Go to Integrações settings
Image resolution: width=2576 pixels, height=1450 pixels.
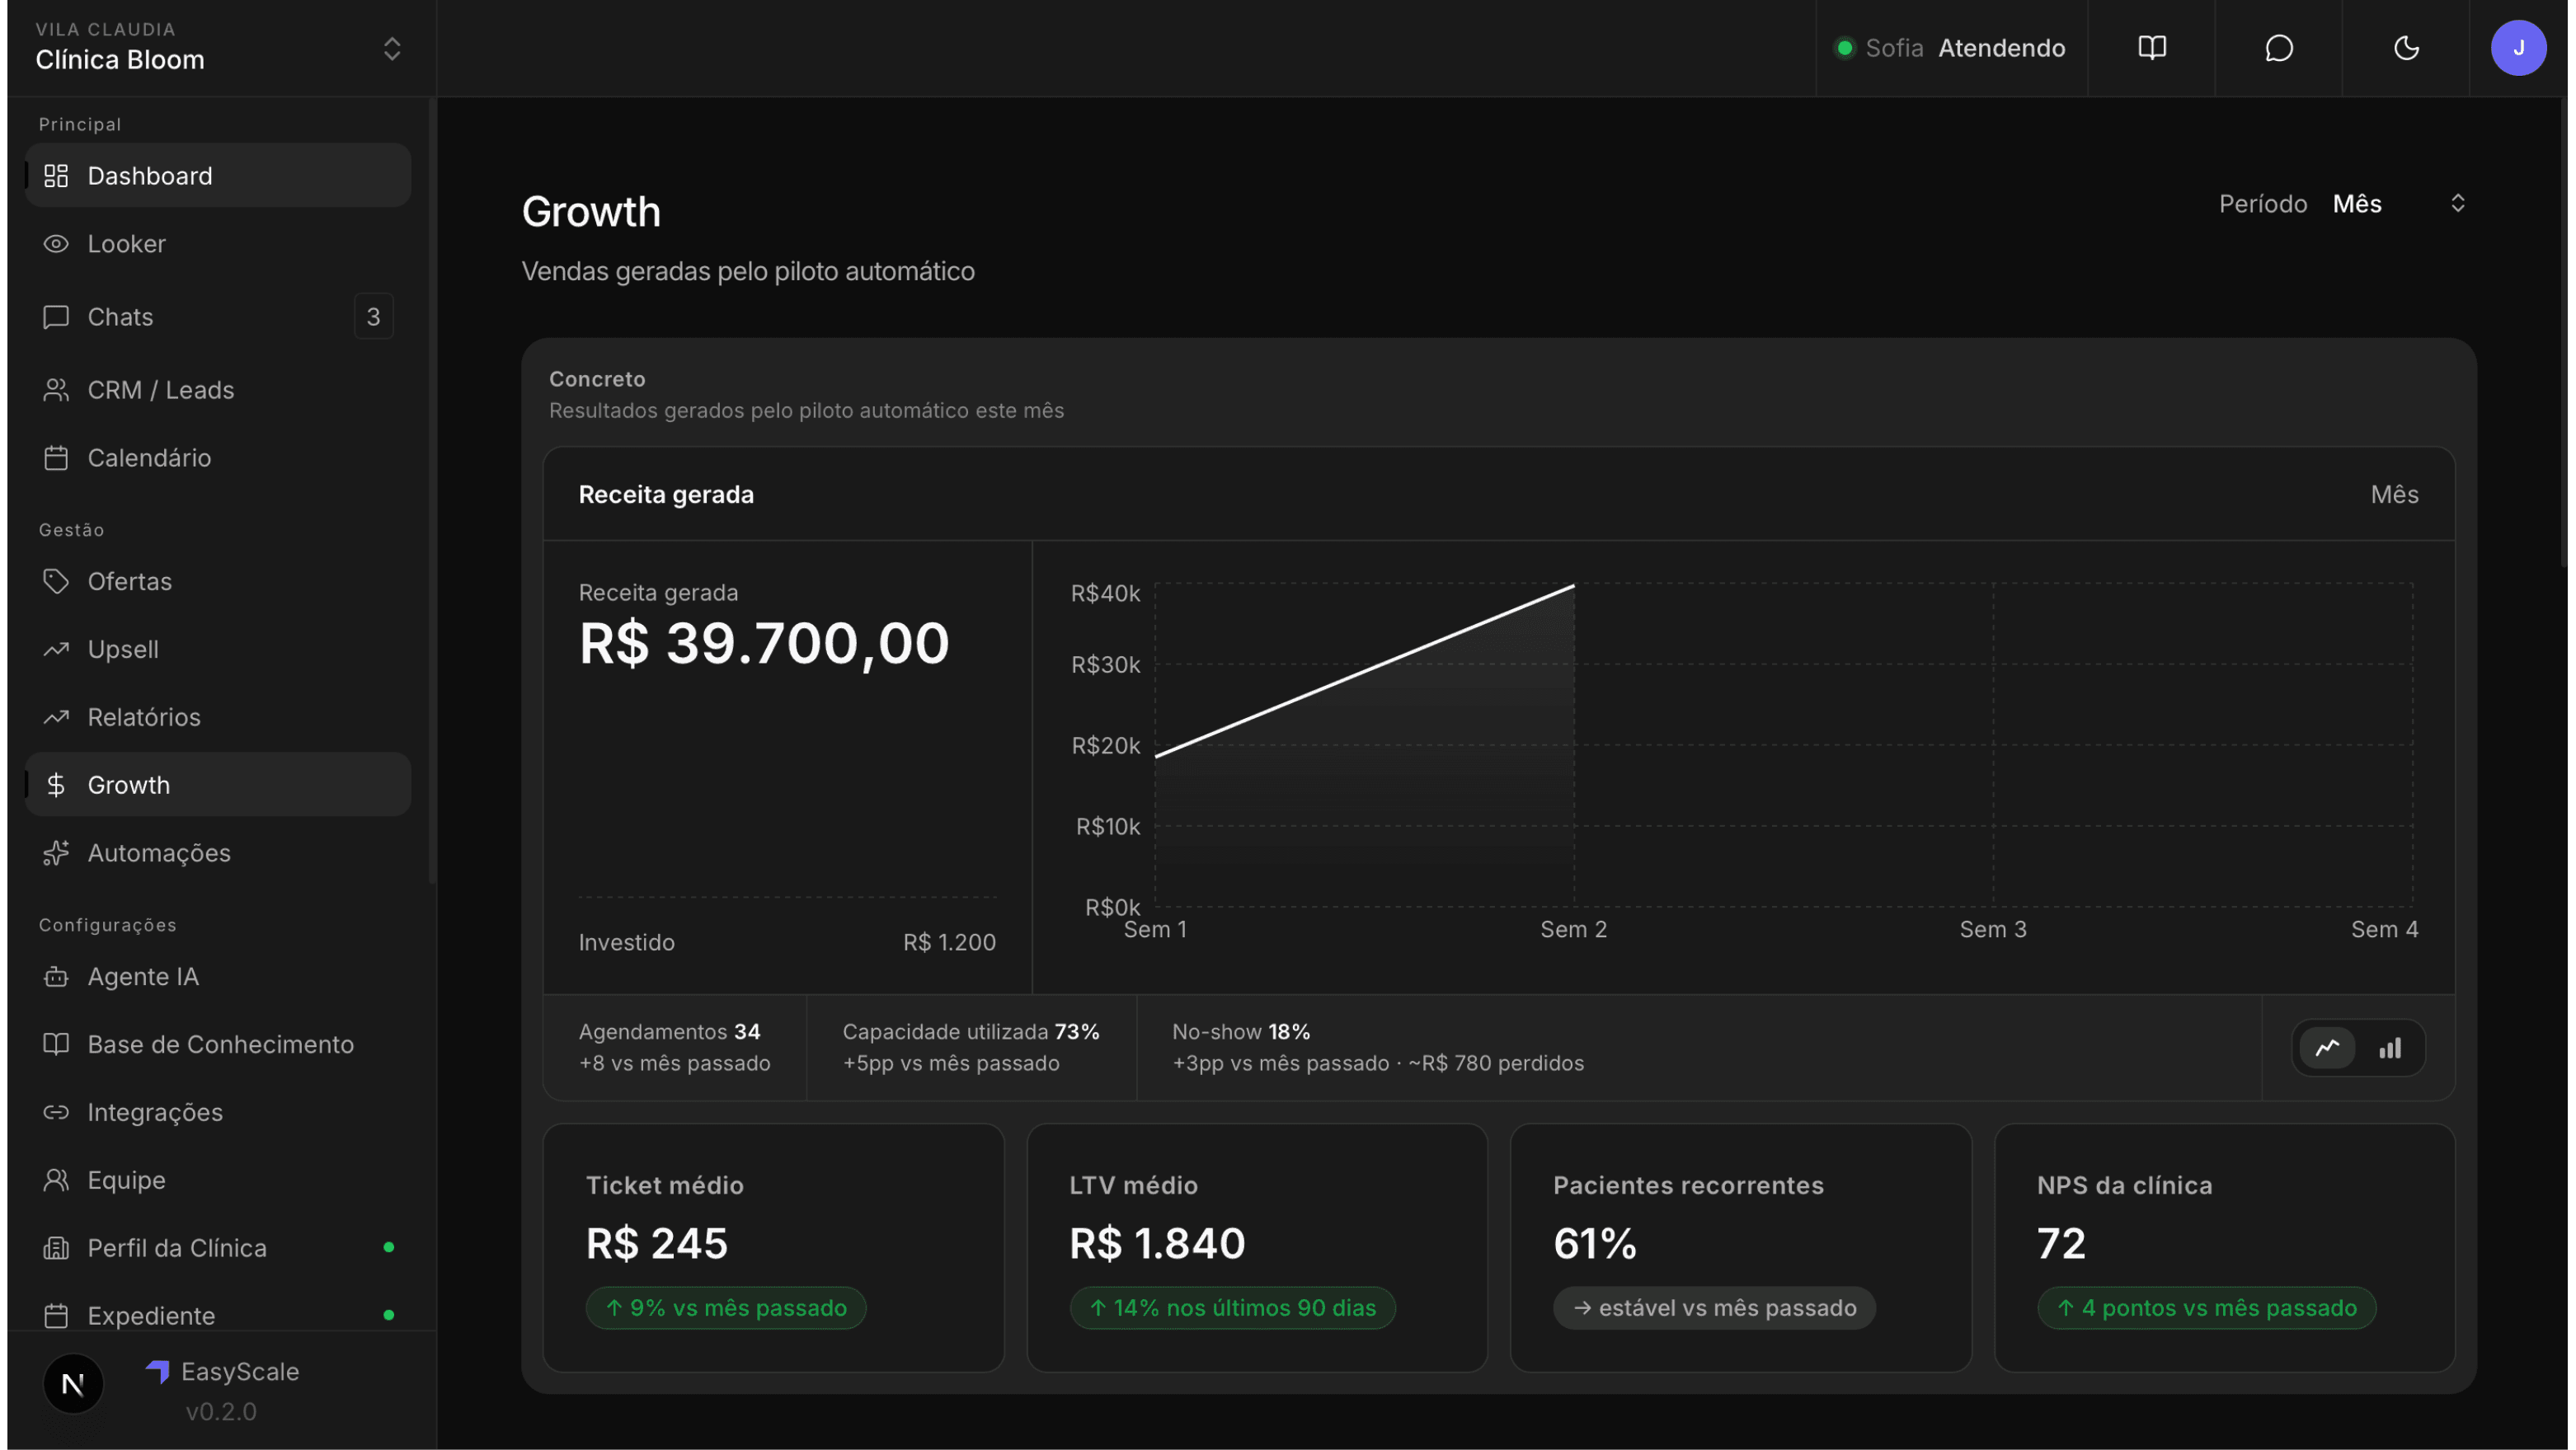218,1112
